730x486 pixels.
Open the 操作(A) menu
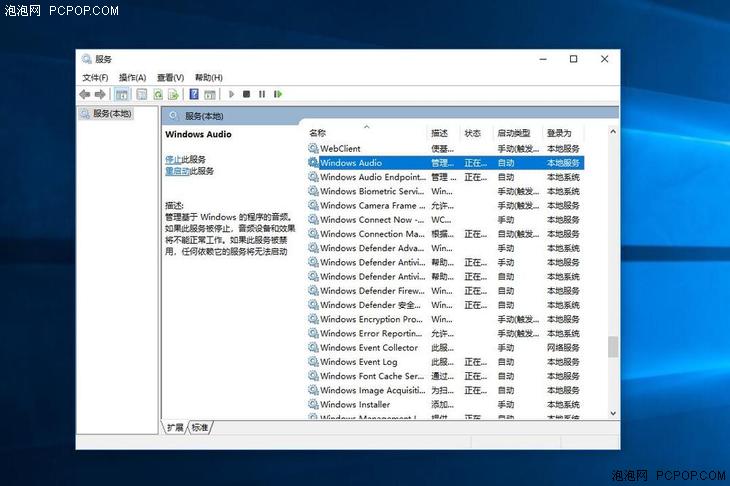(133, 78)
